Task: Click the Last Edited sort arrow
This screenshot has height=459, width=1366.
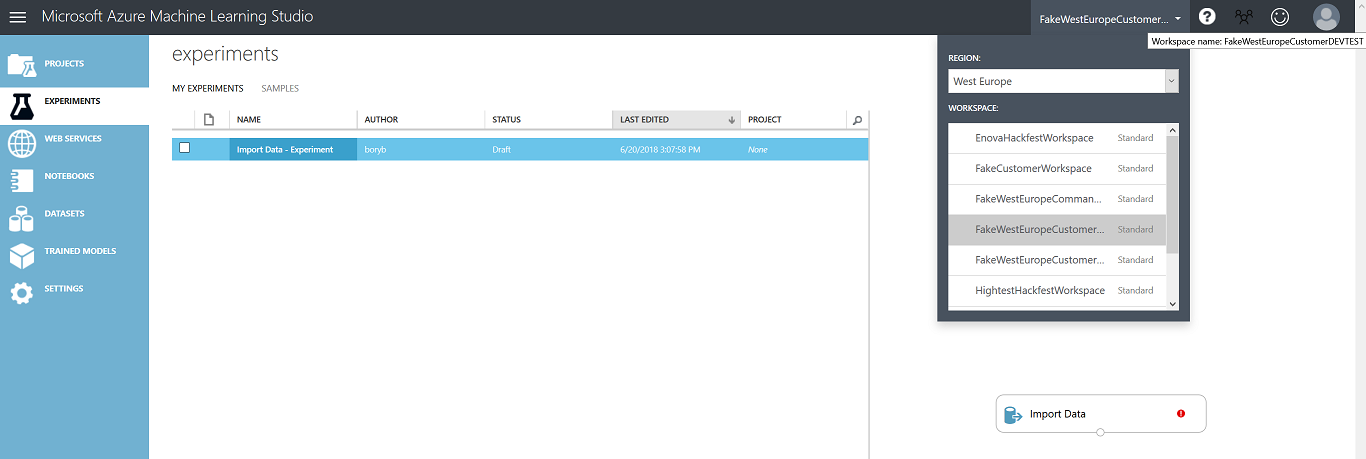Action: pyautogui.click(x=732, y=120)
